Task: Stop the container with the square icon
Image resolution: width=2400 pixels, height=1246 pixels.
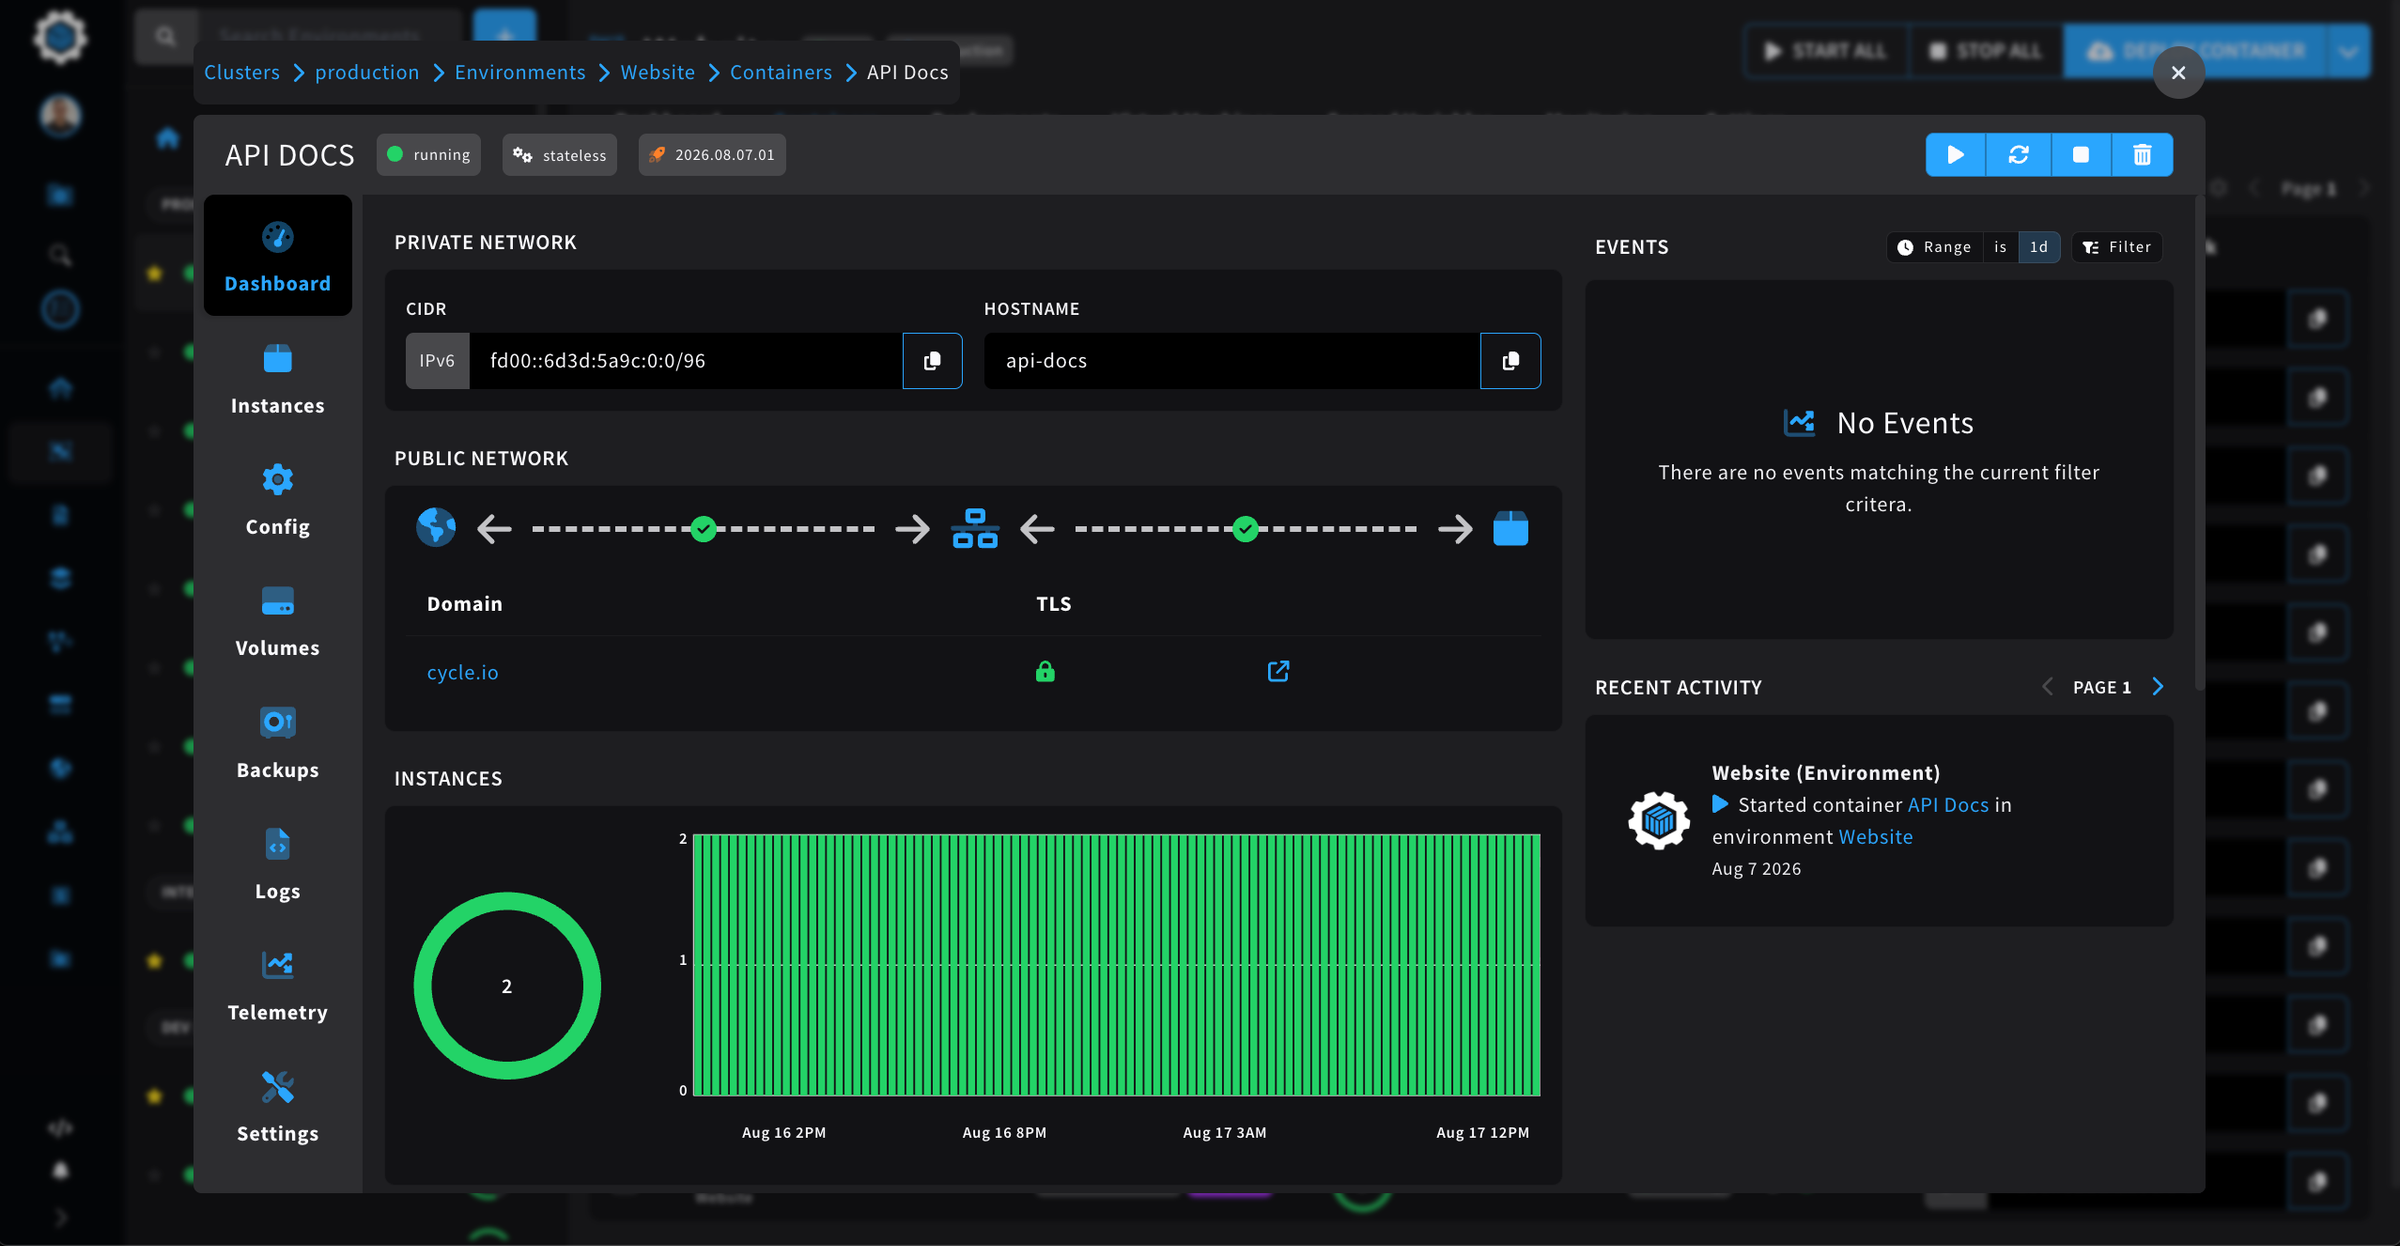Action: tap(2080, 155)
